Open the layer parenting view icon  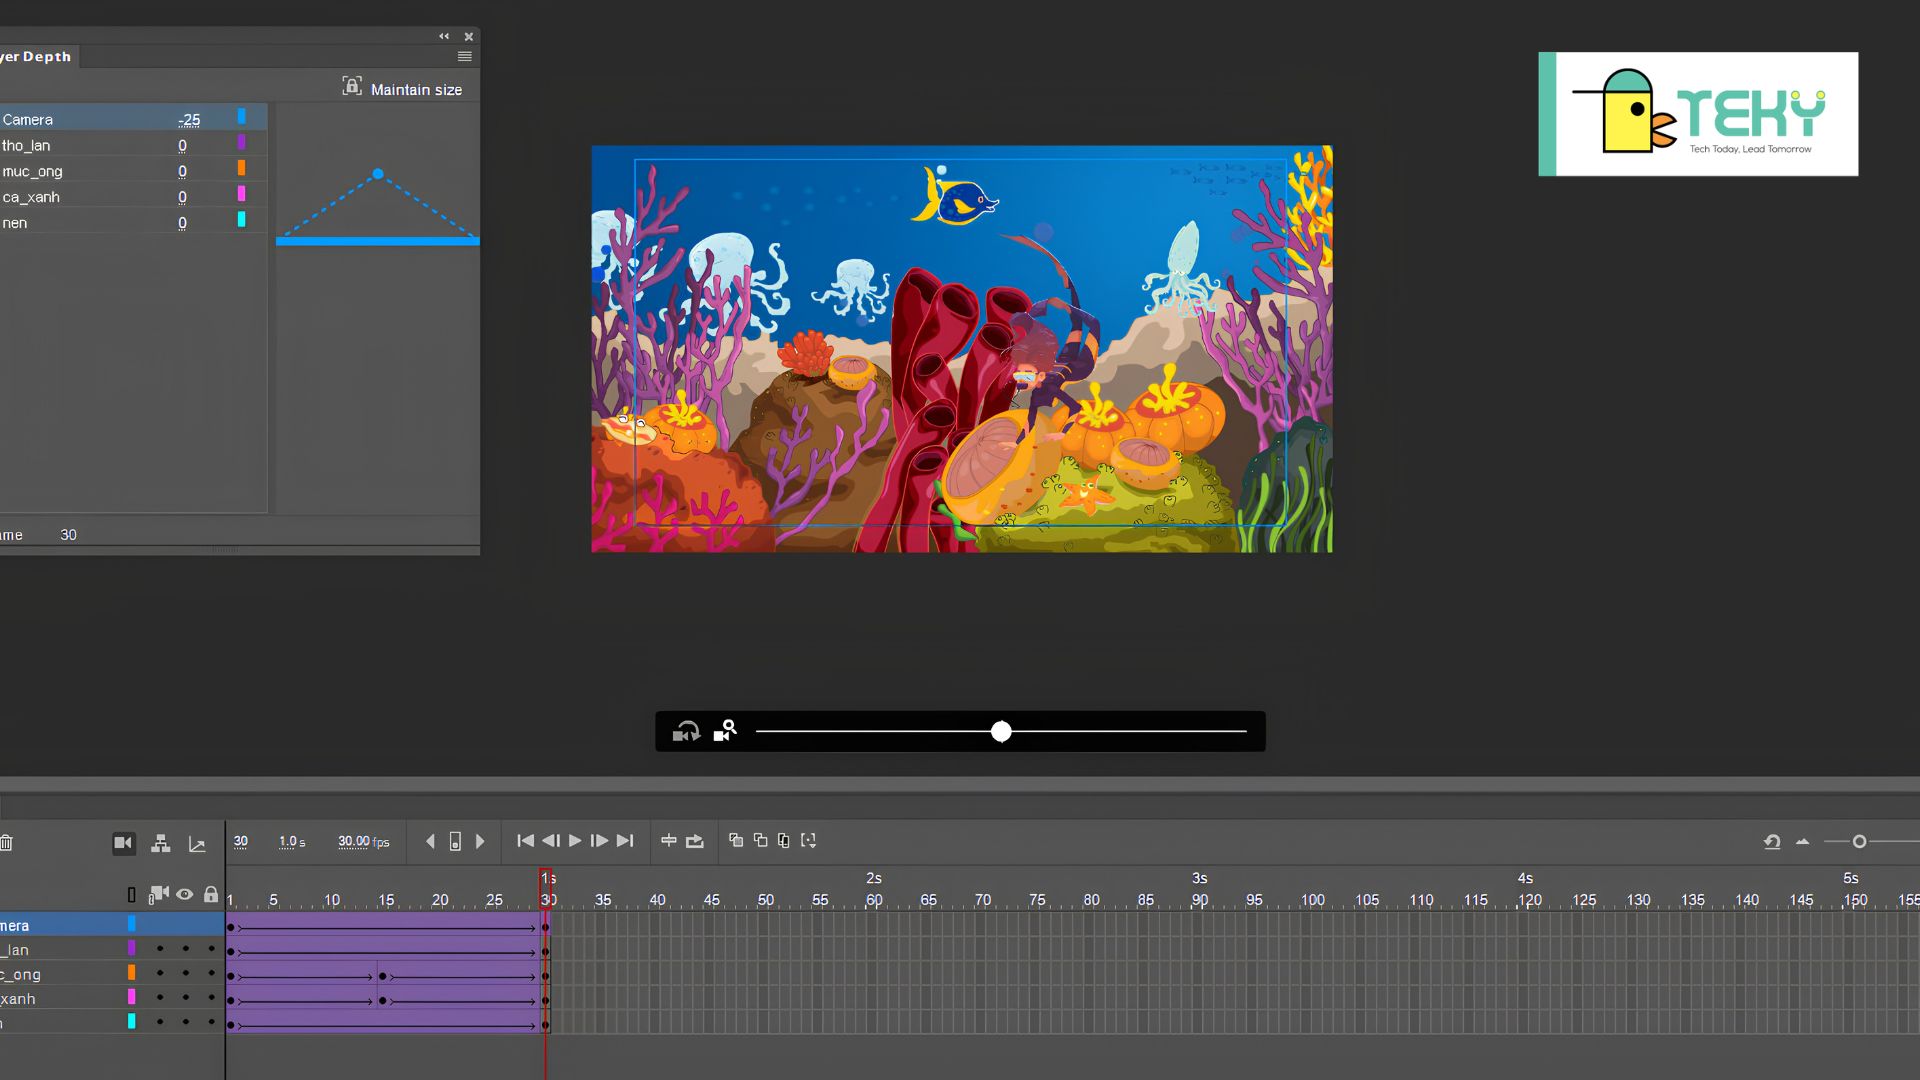pos(161,843)
